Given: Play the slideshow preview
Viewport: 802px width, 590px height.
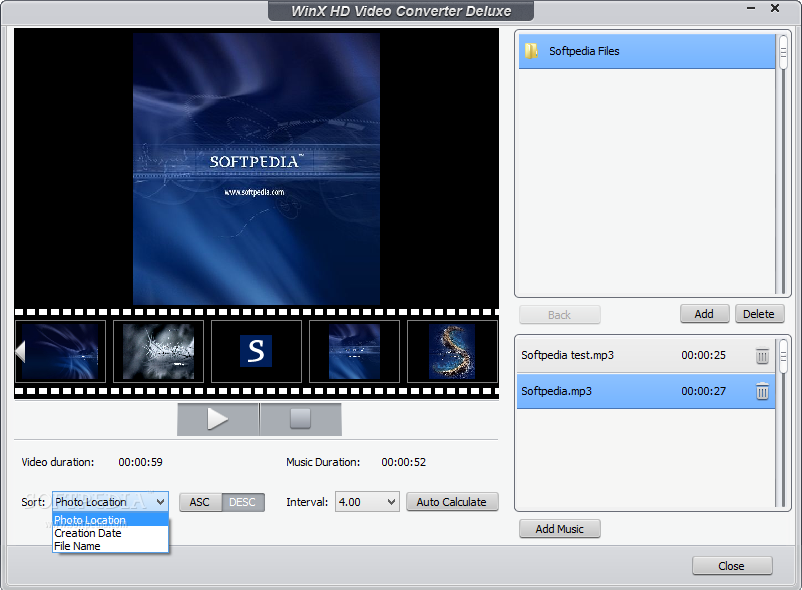Looking at the screenshot, I should coord(218,419).
